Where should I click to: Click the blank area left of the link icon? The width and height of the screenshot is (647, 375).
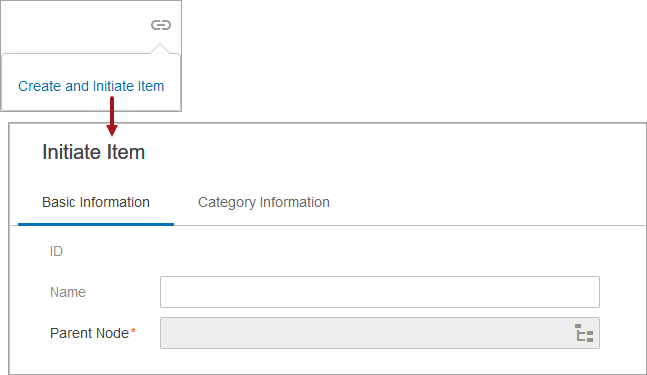click(76, 26)
